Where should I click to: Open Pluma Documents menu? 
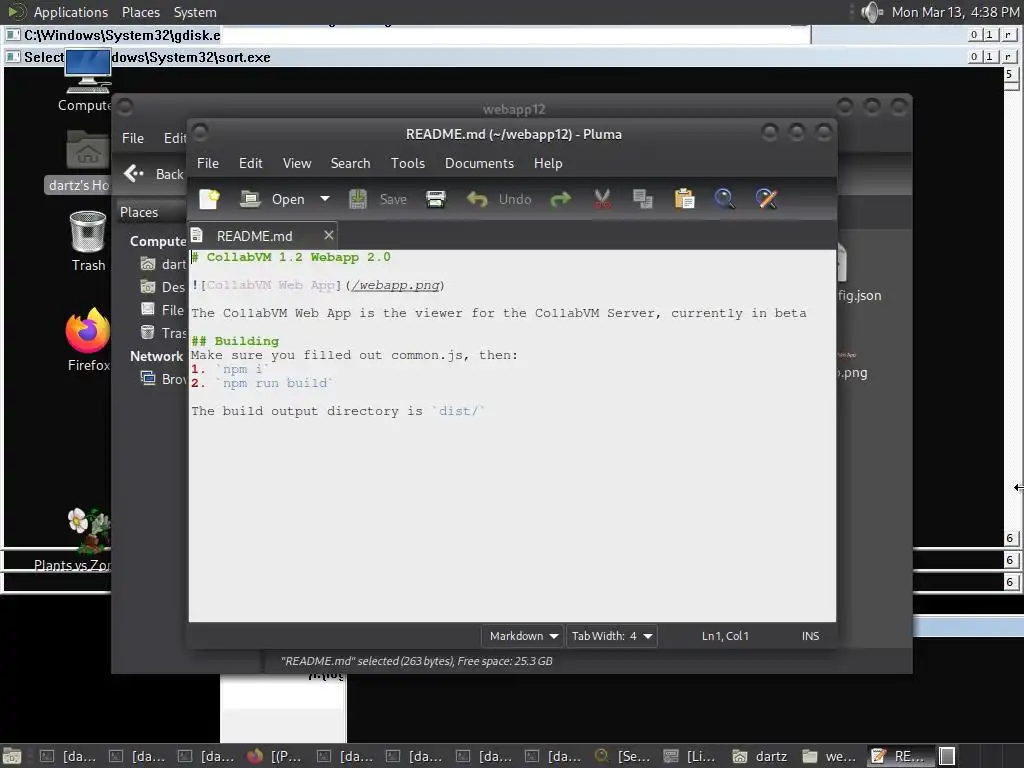479,163
